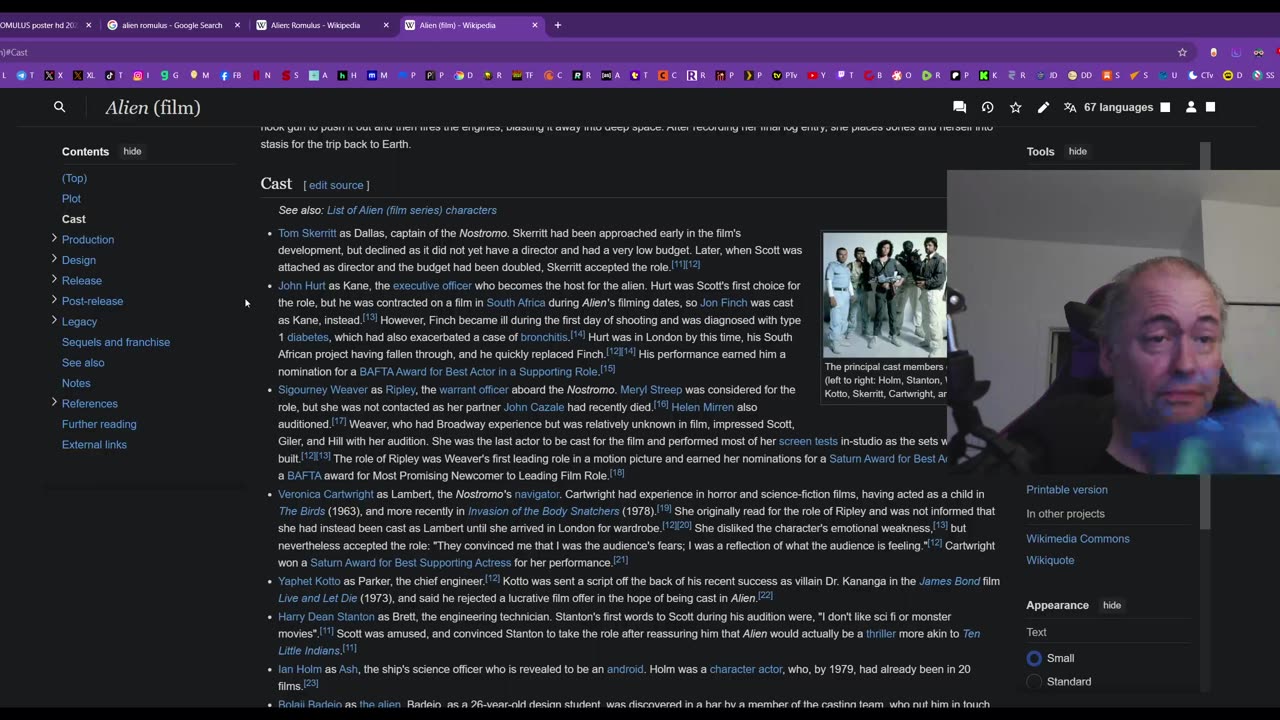Open the 'Wikiquote' link

tap(1050, 560)
